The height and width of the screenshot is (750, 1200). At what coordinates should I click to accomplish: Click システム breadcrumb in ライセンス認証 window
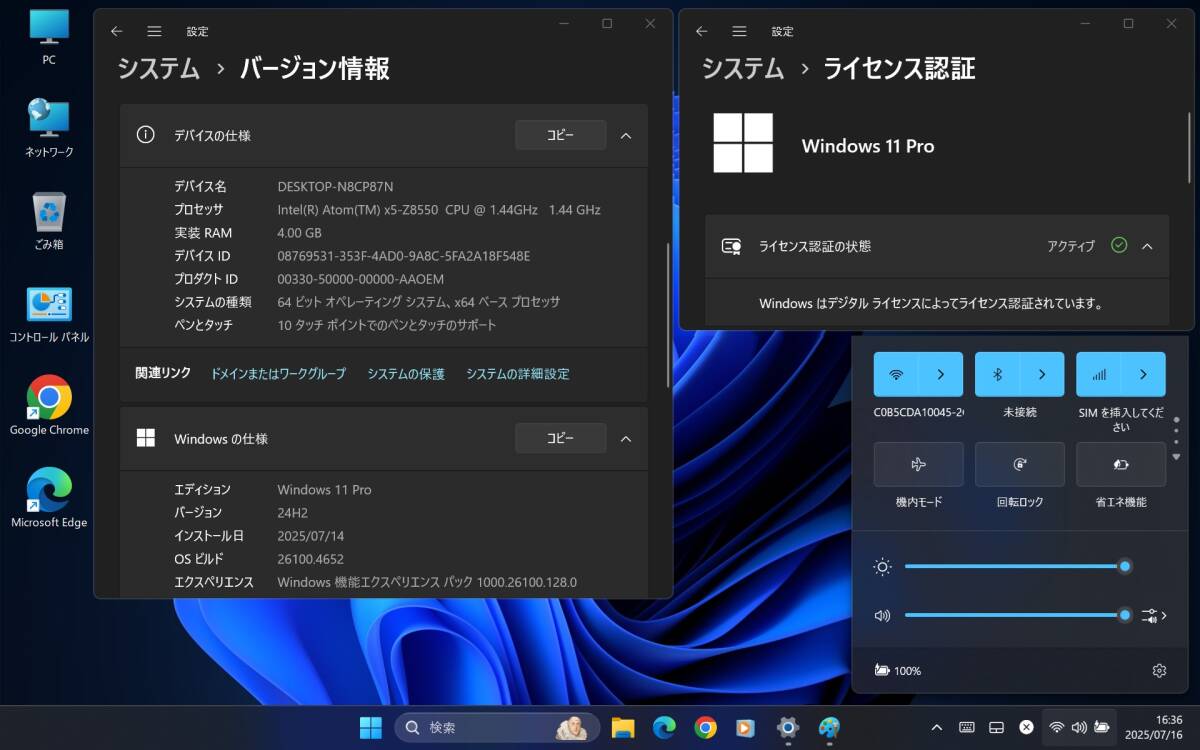coord(743,68)
